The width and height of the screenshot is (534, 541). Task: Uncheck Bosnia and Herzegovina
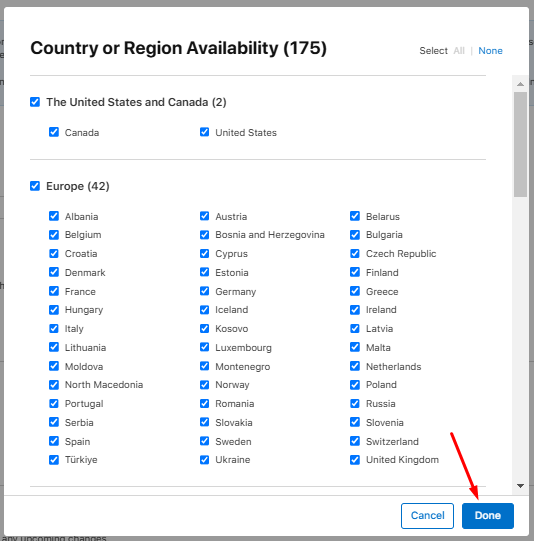click(x=205, y=235)
